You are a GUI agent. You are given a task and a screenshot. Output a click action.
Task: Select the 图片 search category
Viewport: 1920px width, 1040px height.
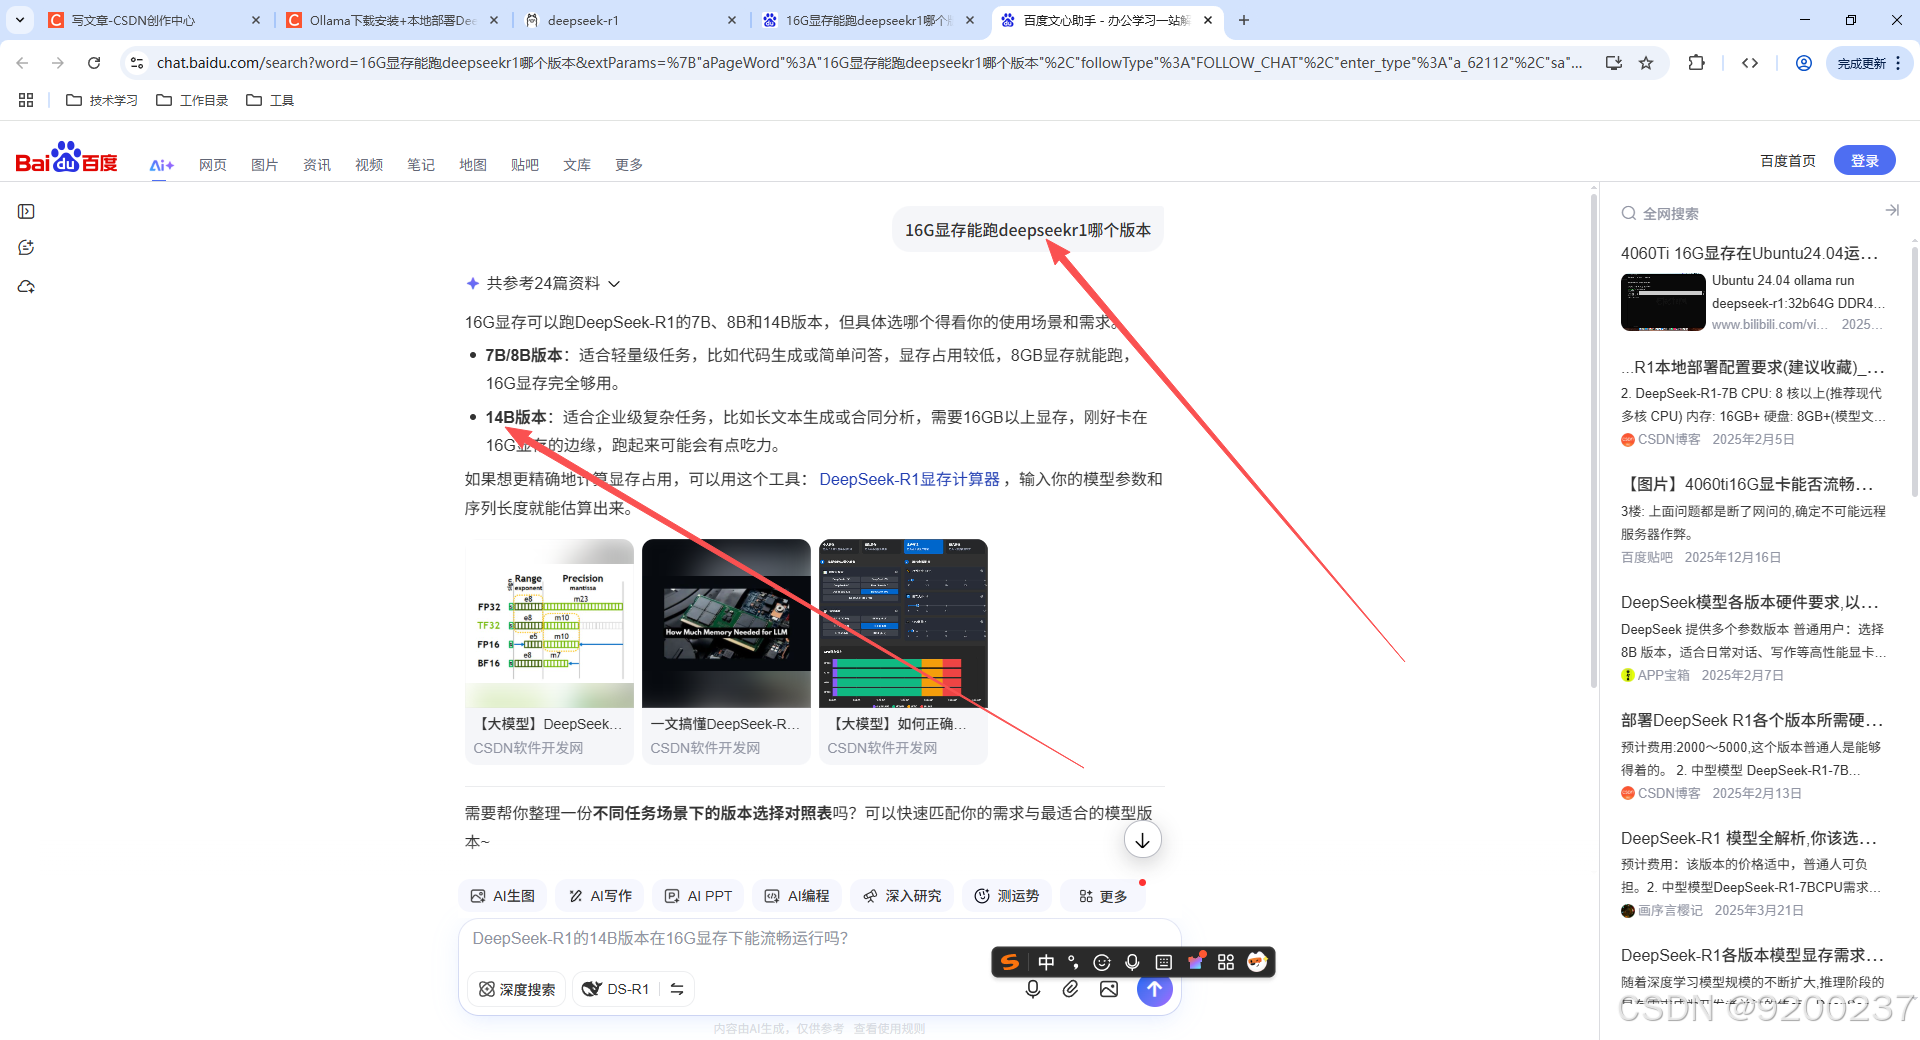tap(265, 165)
